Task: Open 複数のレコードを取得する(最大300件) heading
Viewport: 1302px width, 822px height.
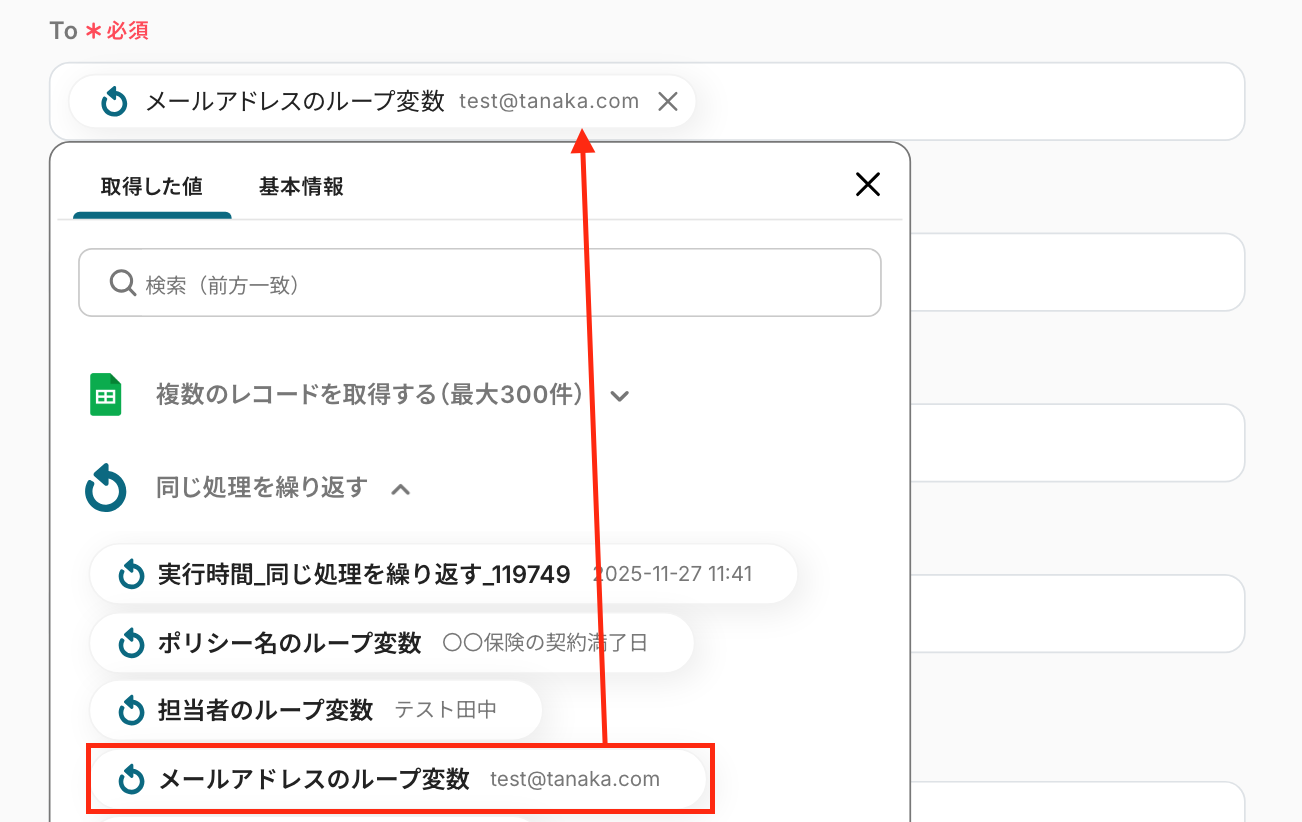Action: tap(369, 395)
